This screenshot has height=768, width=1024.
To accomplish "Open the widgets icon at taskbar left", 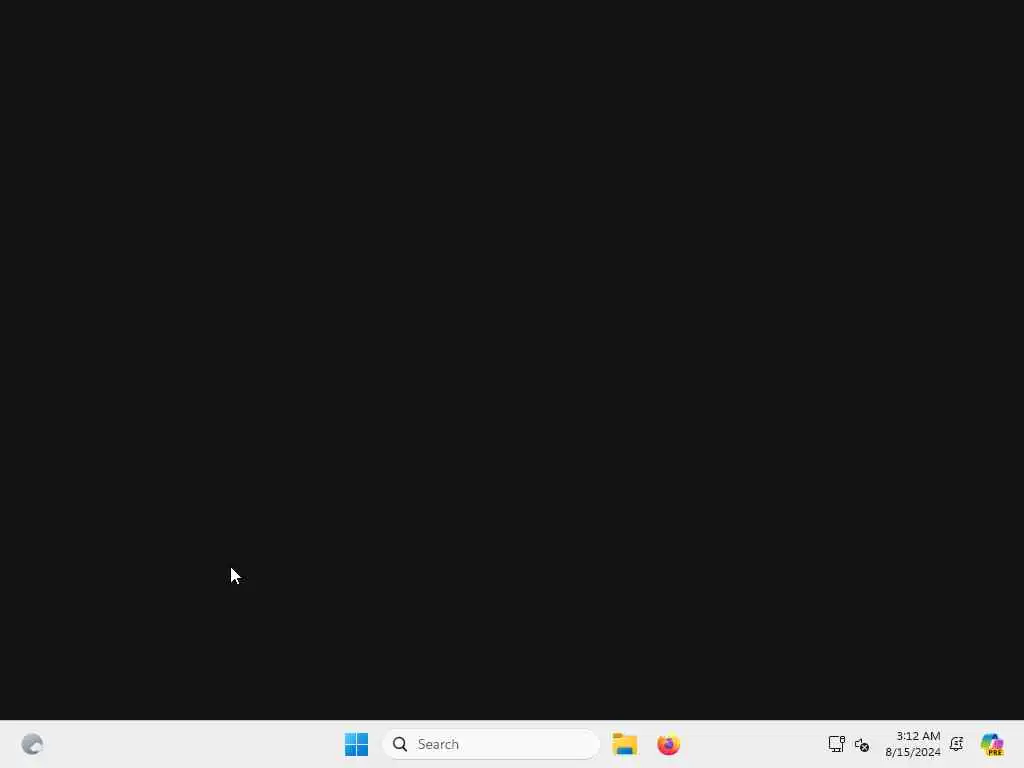I will 32,744.
